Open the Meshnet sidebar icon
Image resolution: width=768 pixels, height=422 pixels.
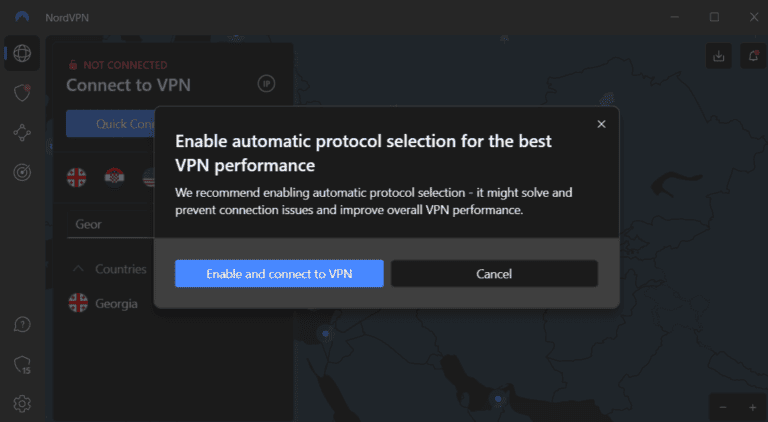[x=22, y=133]
